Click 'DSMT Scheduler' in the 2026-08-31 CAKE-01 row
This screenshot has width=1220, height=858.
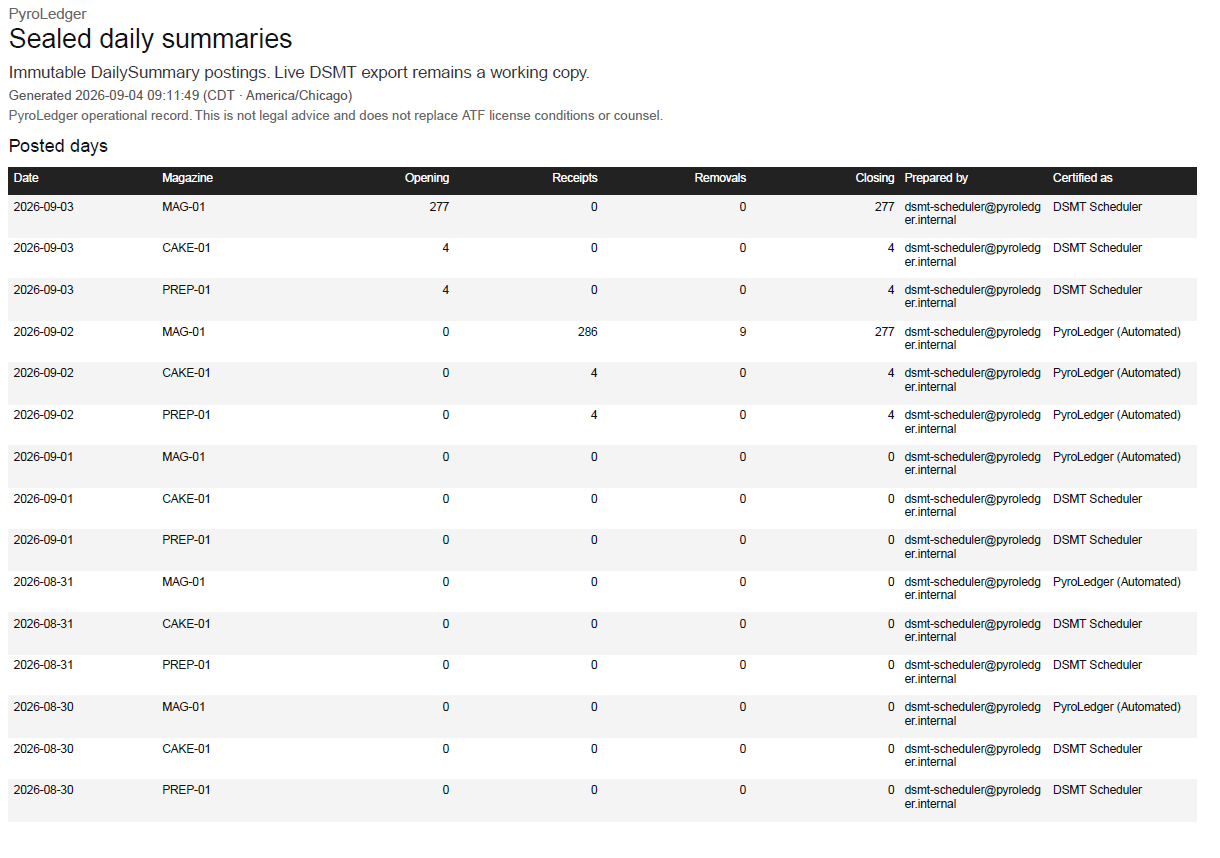(1097, 624)
